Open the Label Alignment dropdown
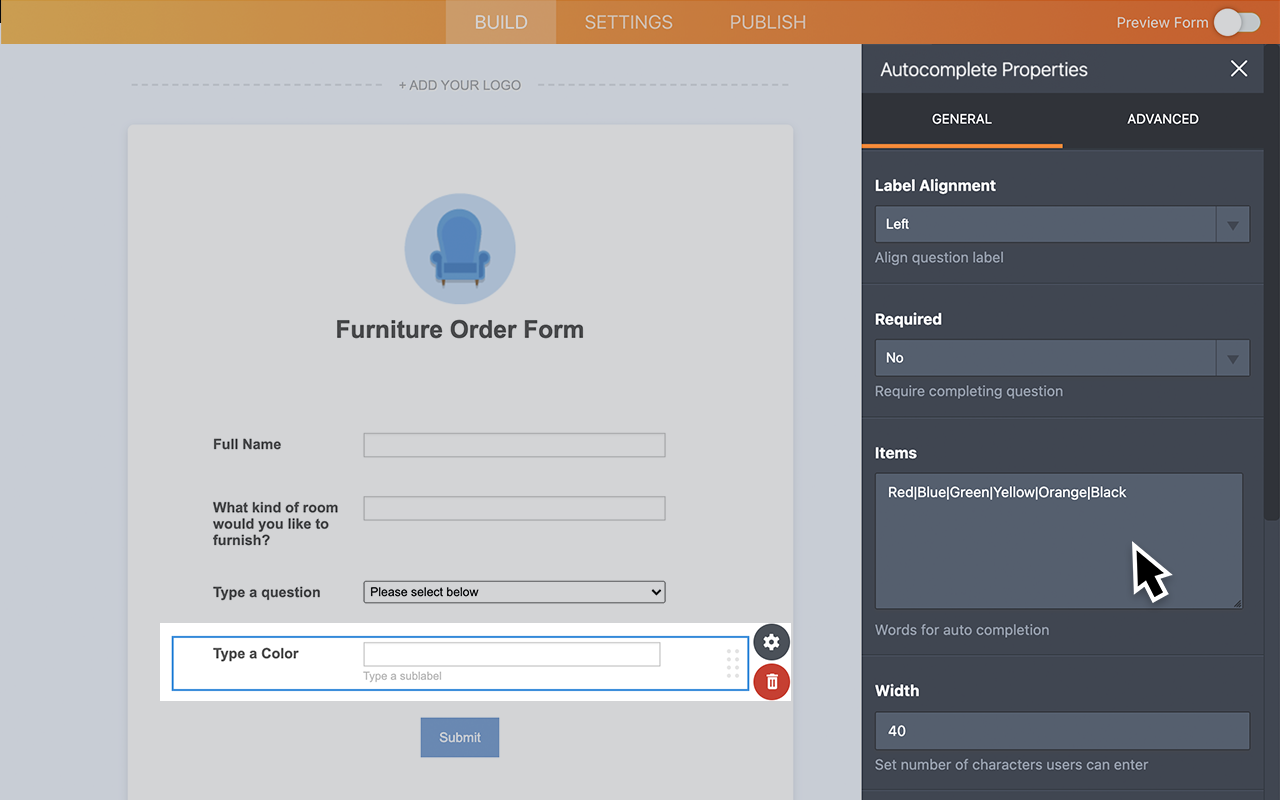The width and height of the screenshot is (1280, 800). [1062, 224]
